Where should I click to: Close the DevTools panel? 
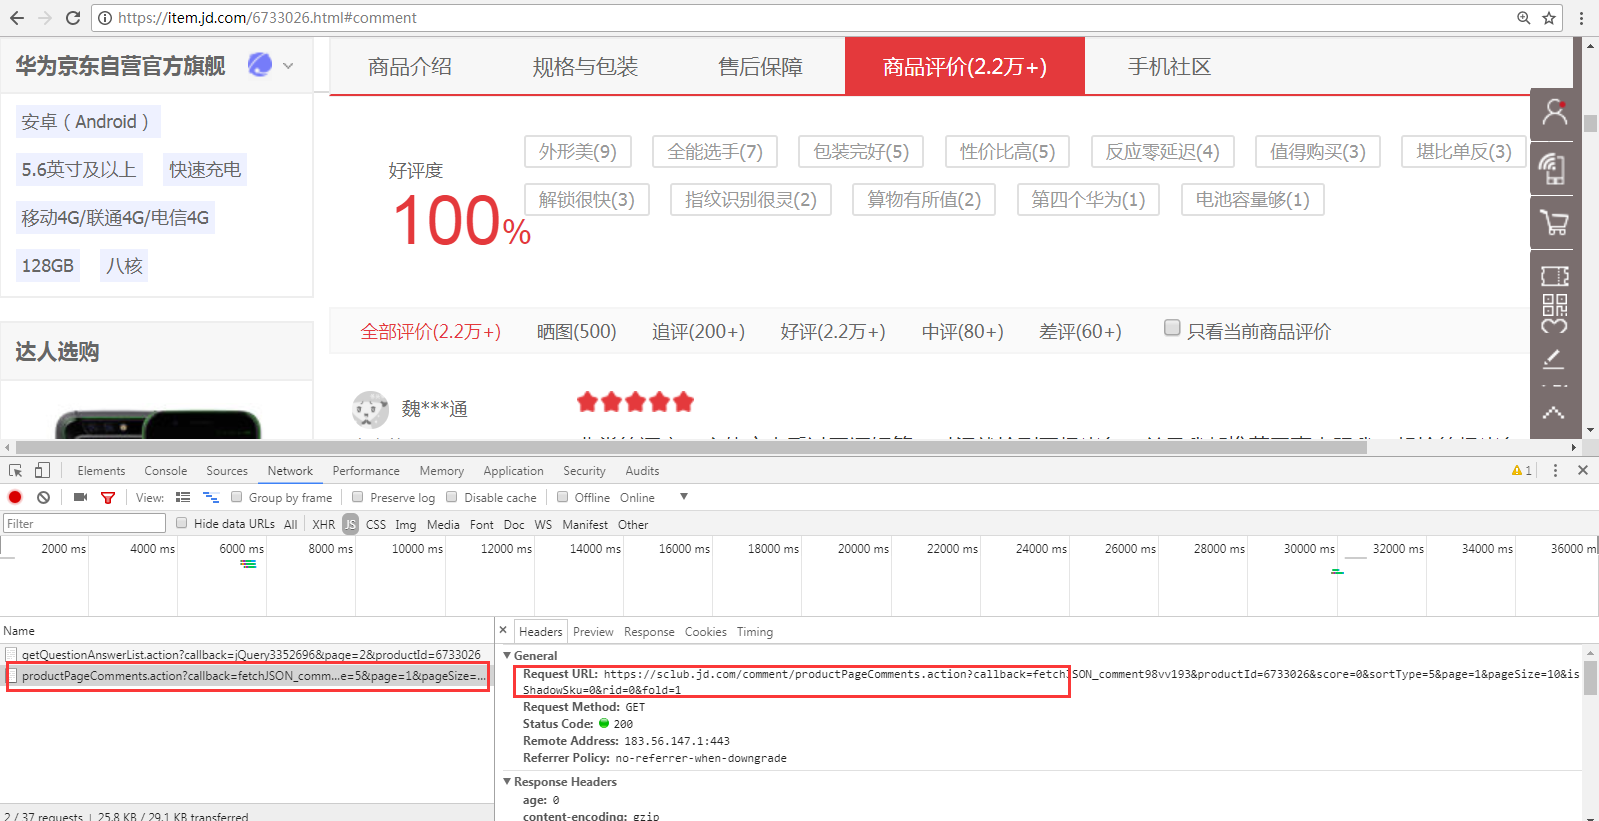tap(1583, 470)
